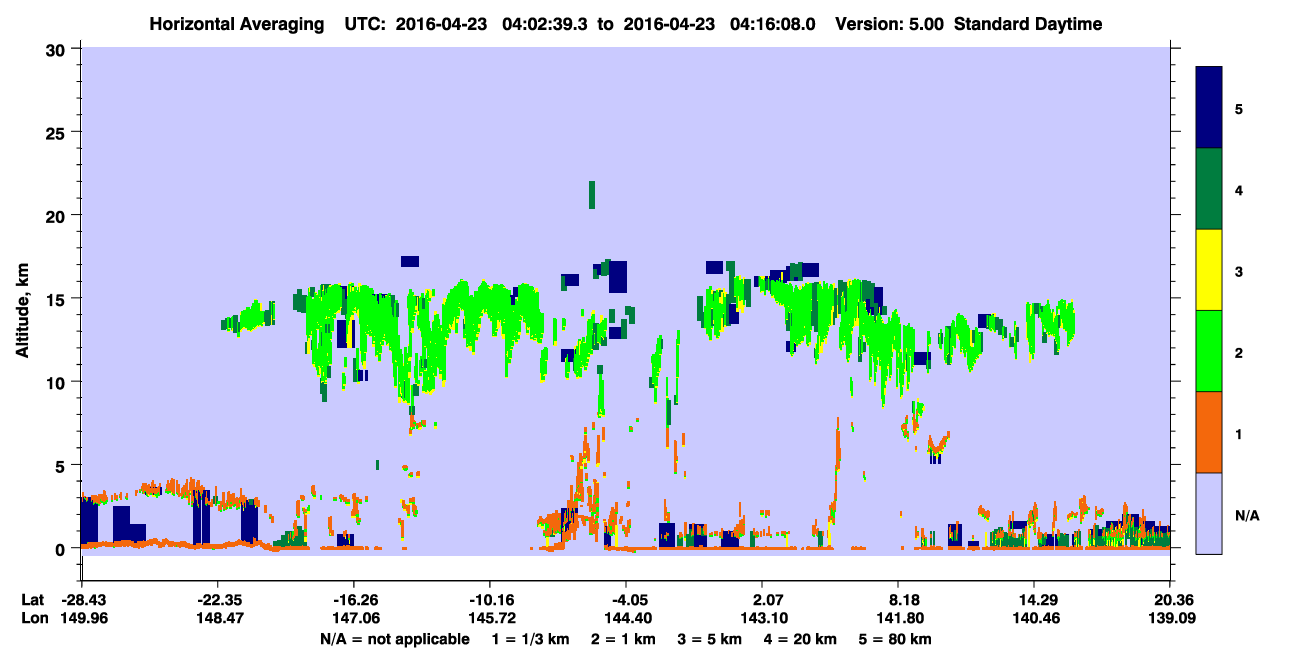Click the bright green colorbar segment labeled 2
The height and width of the screenshot is (667, 1300).
tap(1209, 351)
